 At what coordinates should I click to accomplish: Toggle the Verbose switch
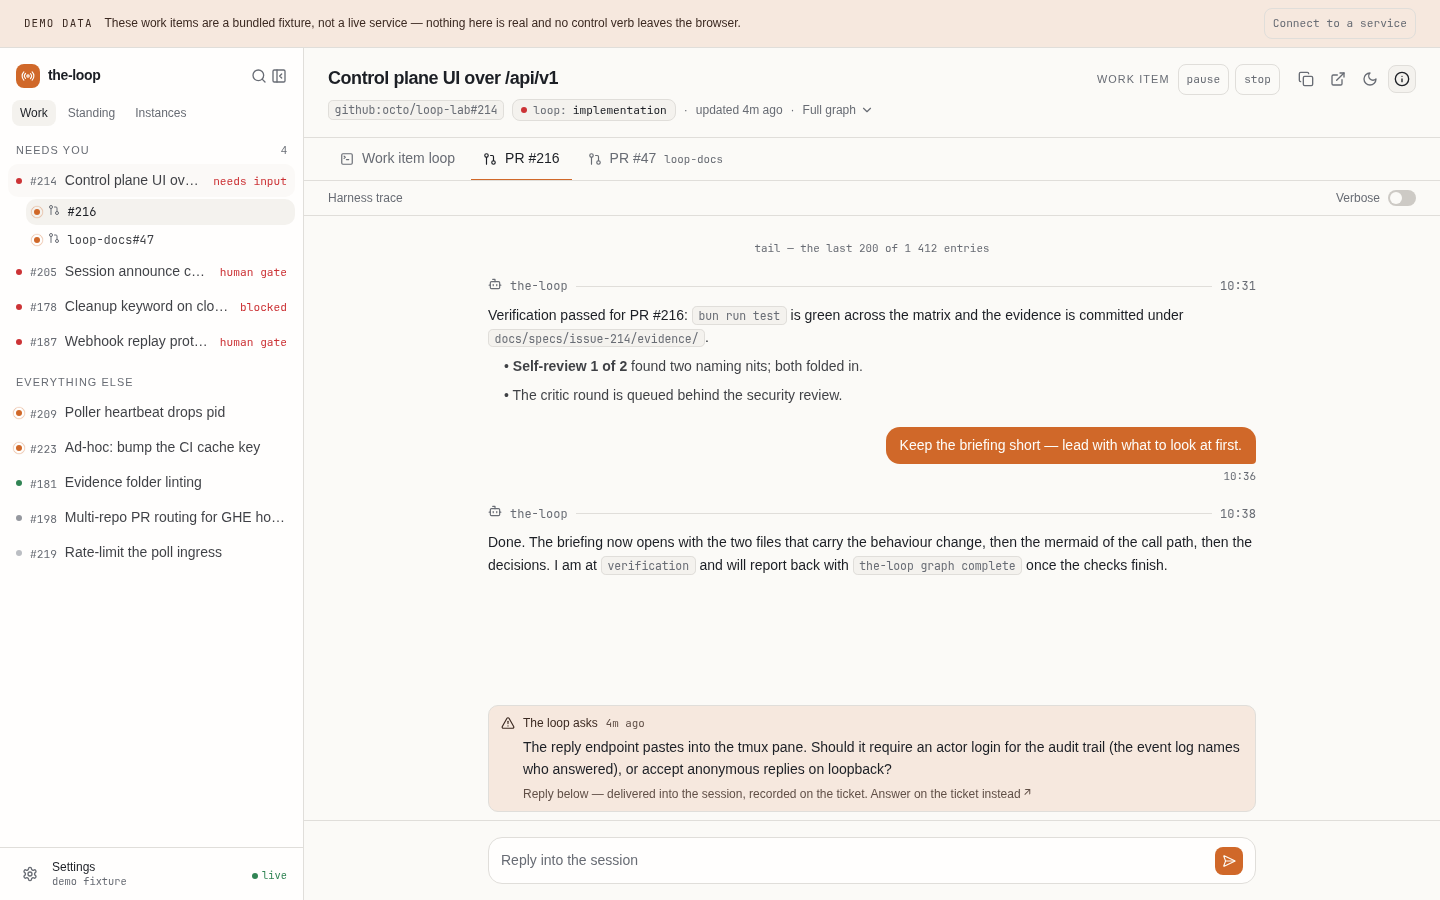1402,198
